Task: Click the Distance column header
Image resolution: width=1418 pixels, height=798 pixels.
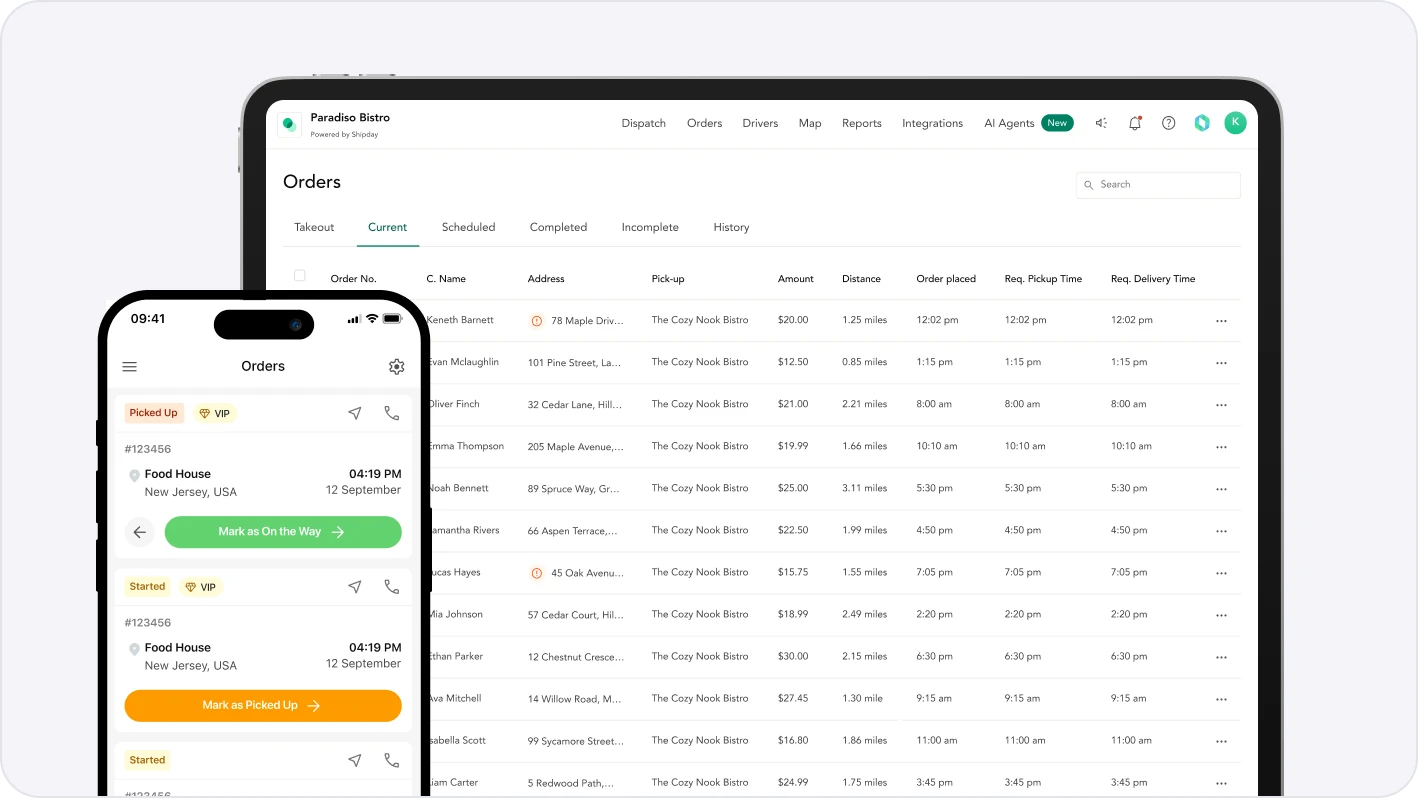Action: [x=861, y=279]
